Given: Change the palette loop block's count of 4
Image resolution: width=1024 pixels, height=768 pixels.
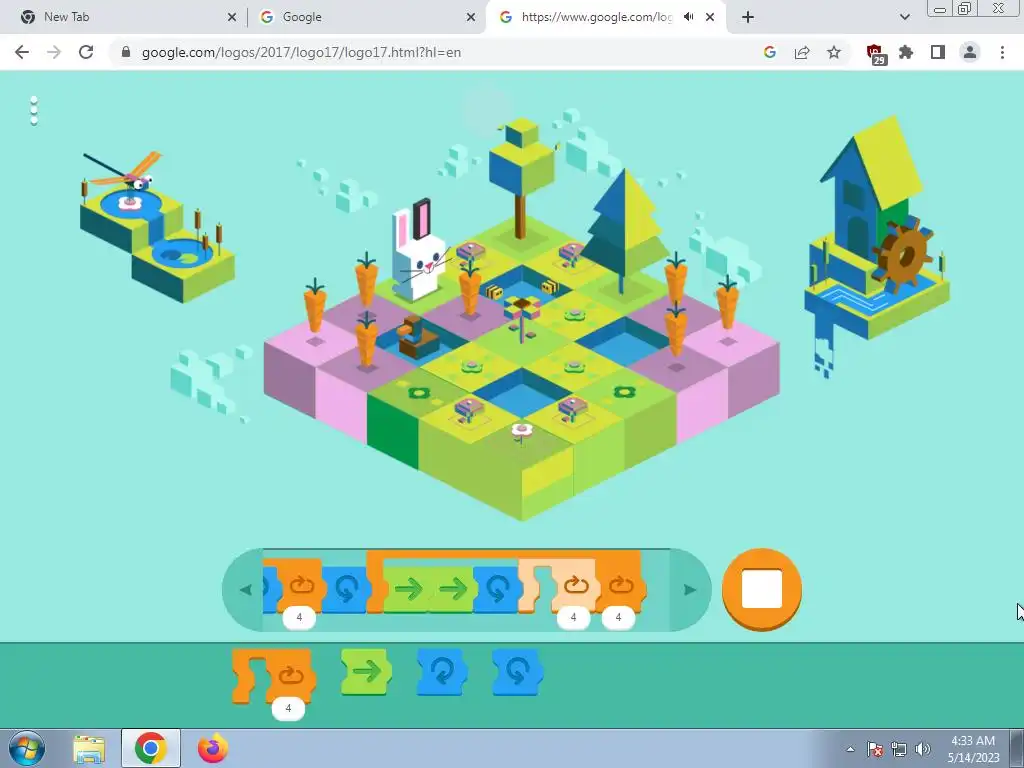Looking at the screenshot, I should click(288, 708).
